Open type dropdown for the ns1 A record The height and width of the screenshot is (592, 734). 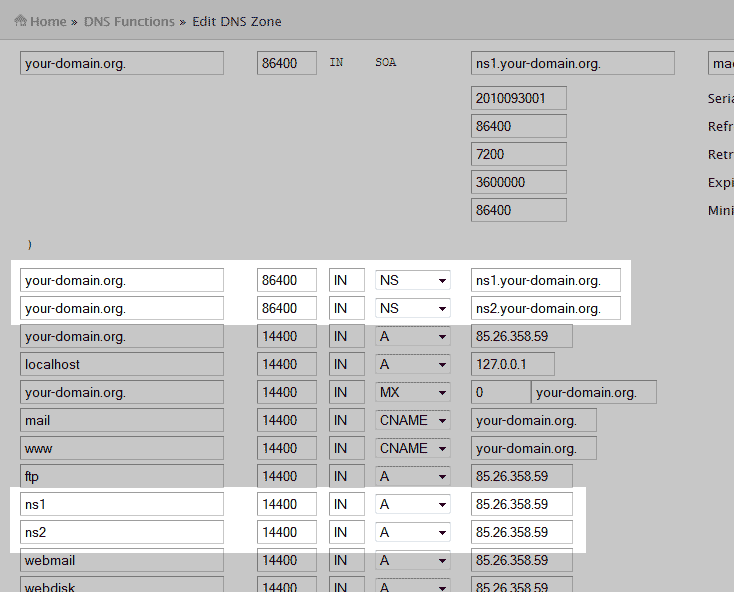[413, 504]
